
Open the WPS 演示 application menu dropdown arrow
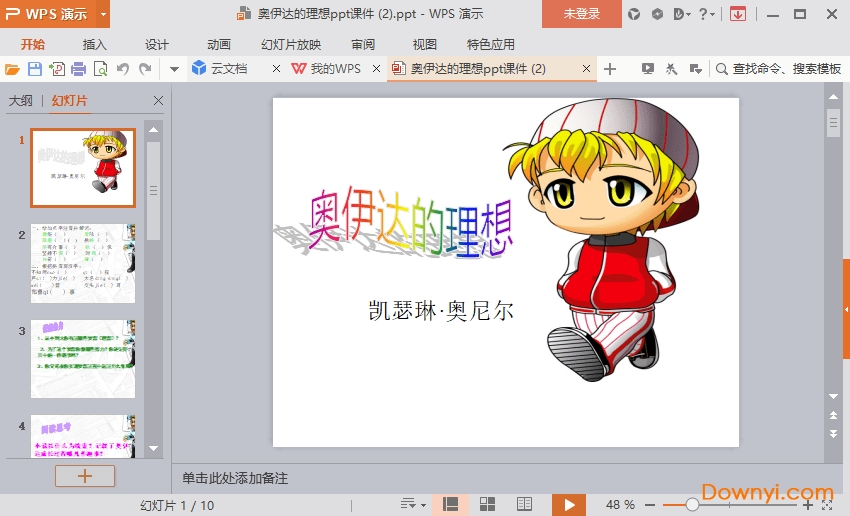coord(103,14)
